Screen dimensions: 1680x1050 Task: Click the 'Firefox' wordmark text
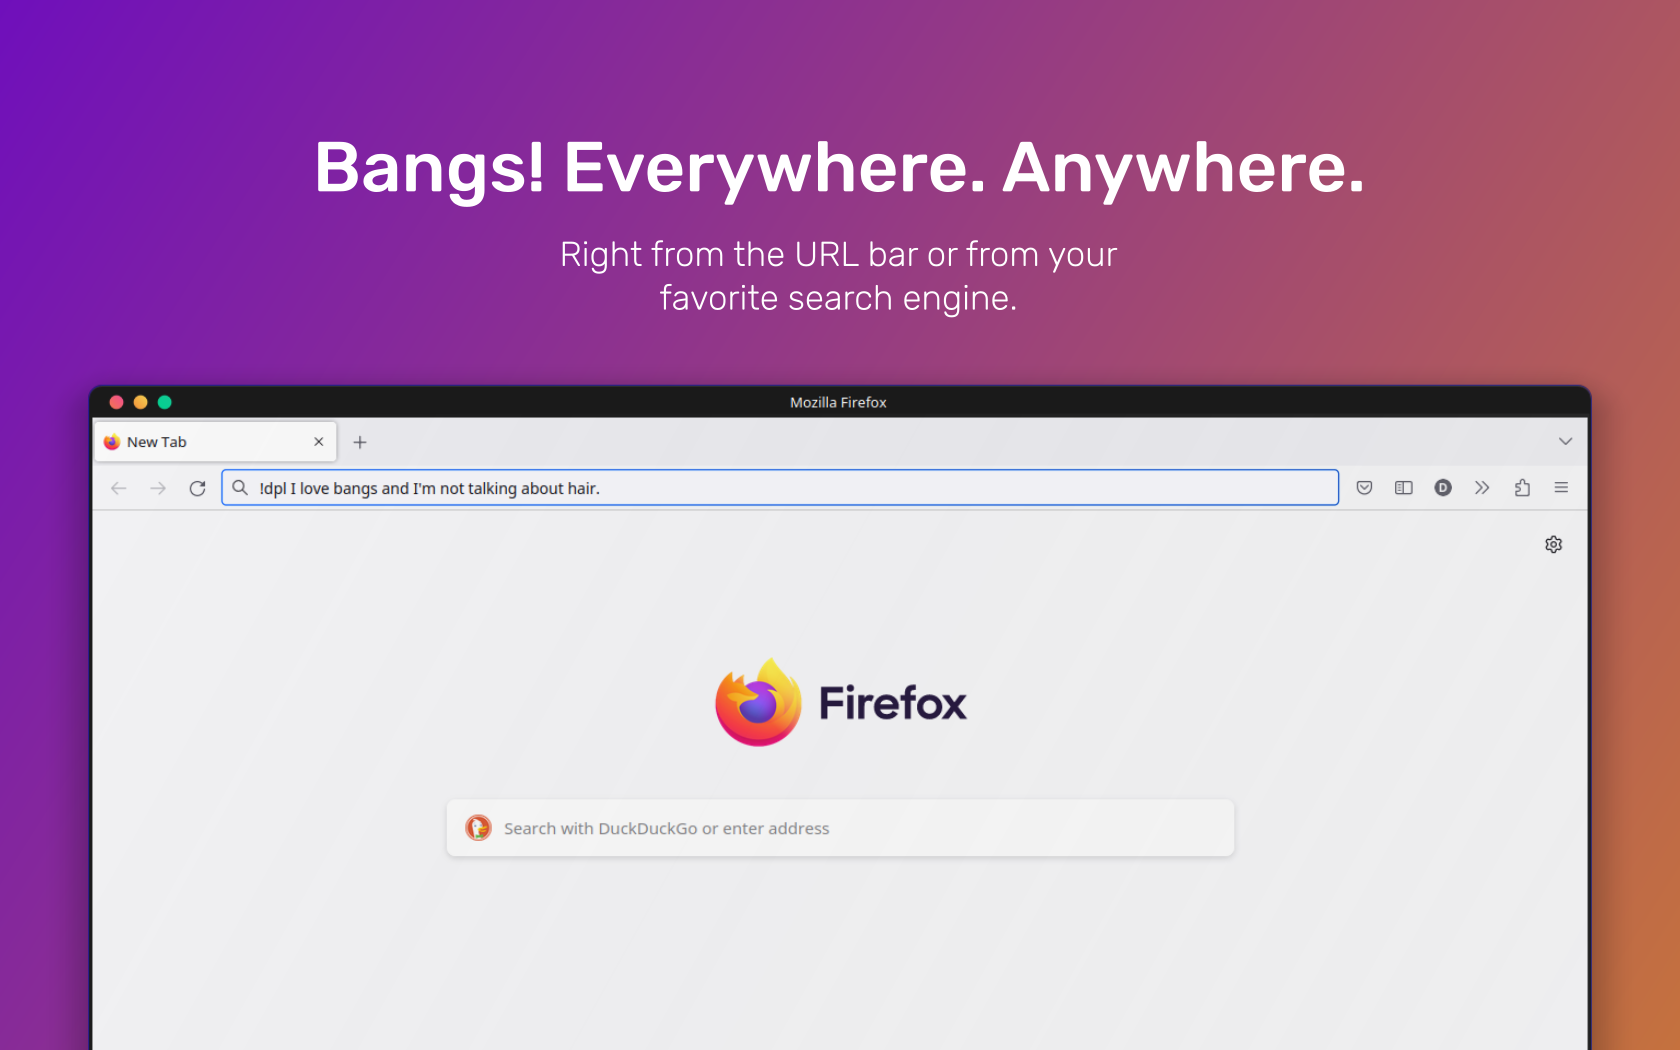point(893,703)
